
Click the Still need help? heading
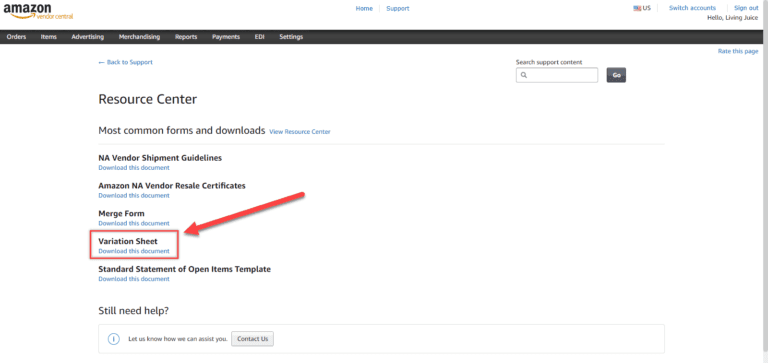(134, 311)
